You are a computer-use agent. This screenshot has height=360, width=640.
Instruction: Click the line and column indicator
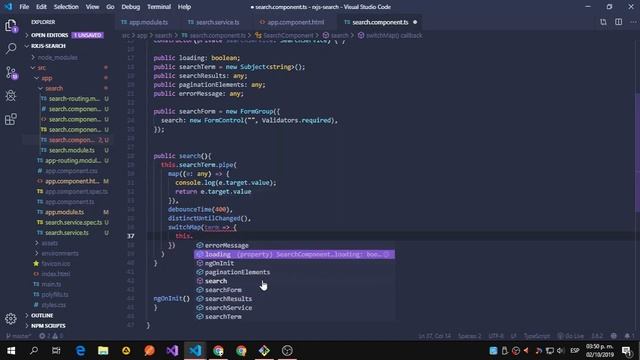click(x=434, y=336)
